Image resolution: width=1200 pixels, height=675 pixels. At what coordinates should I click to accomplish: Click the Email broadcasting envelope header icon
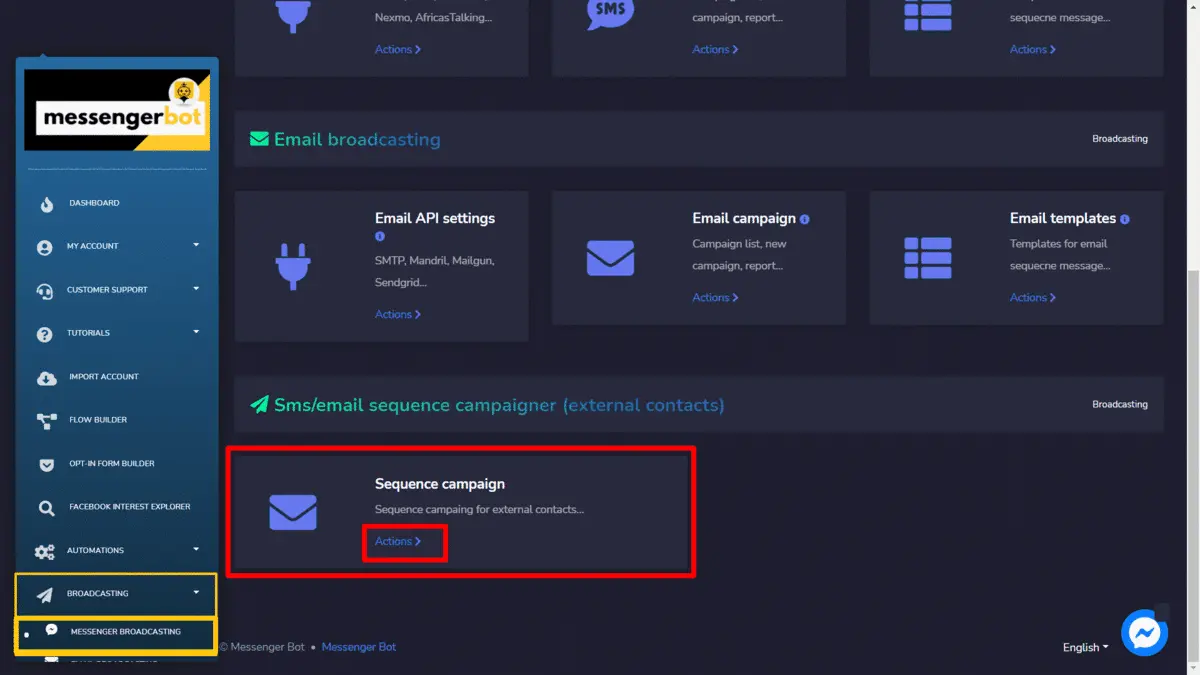tap(259, 139)
